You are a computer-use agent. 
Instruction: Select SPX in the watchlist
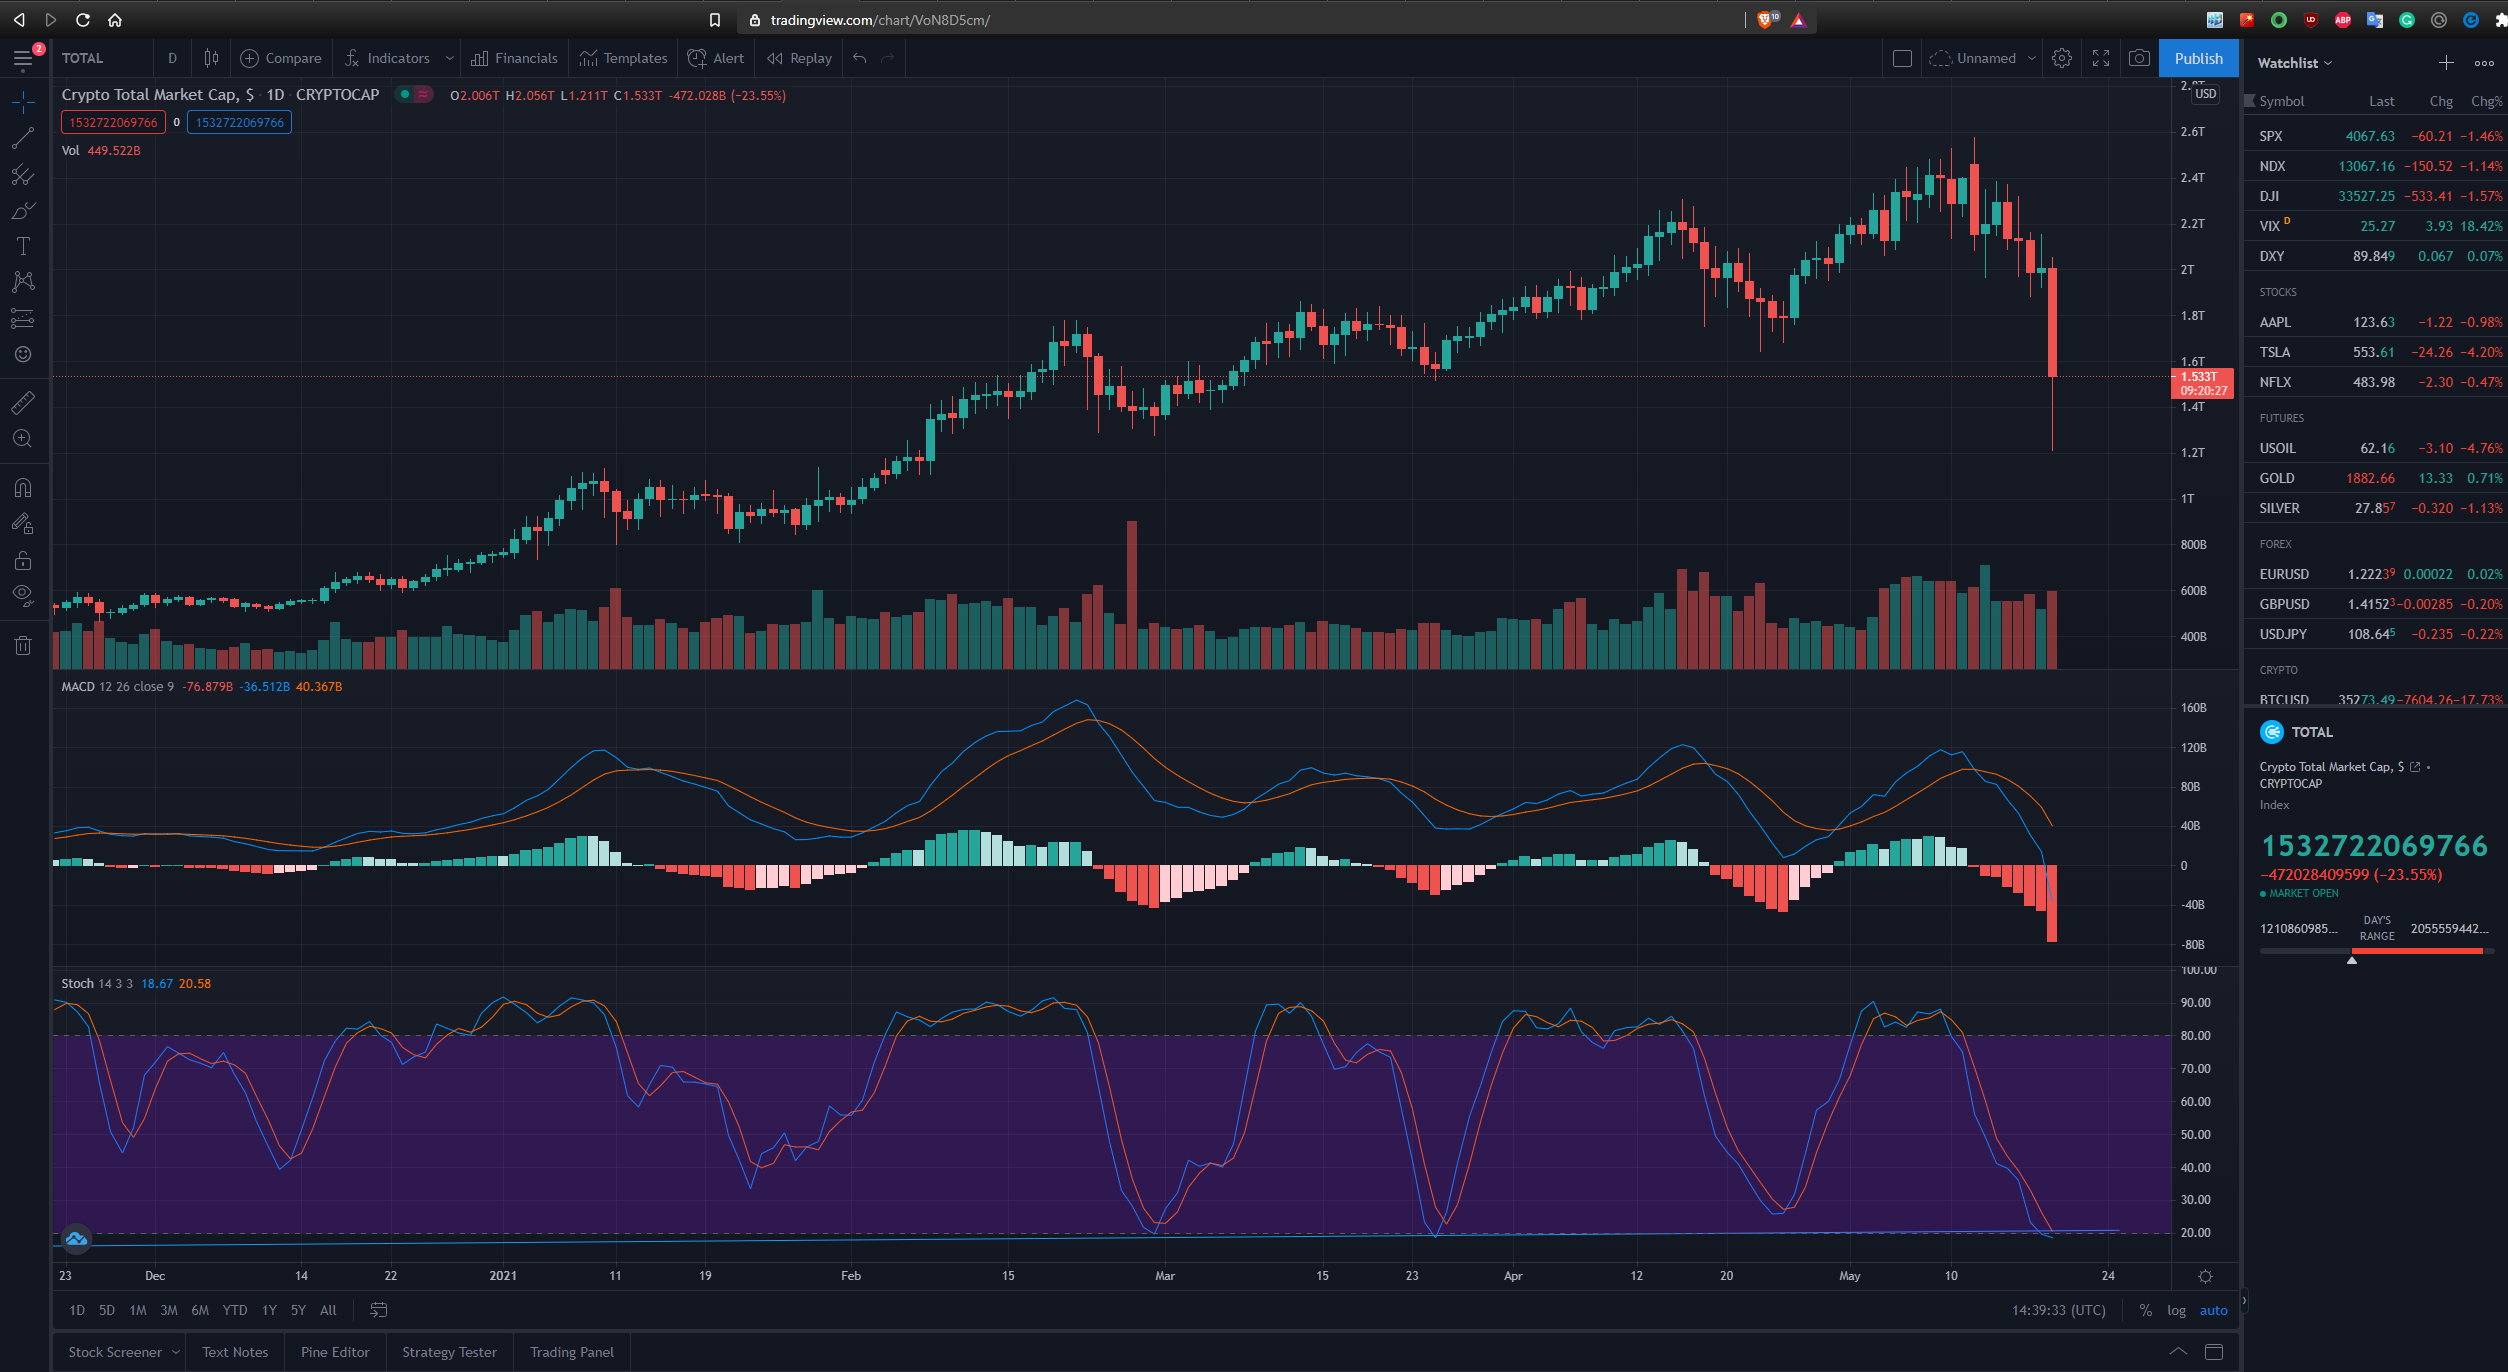2376,136
